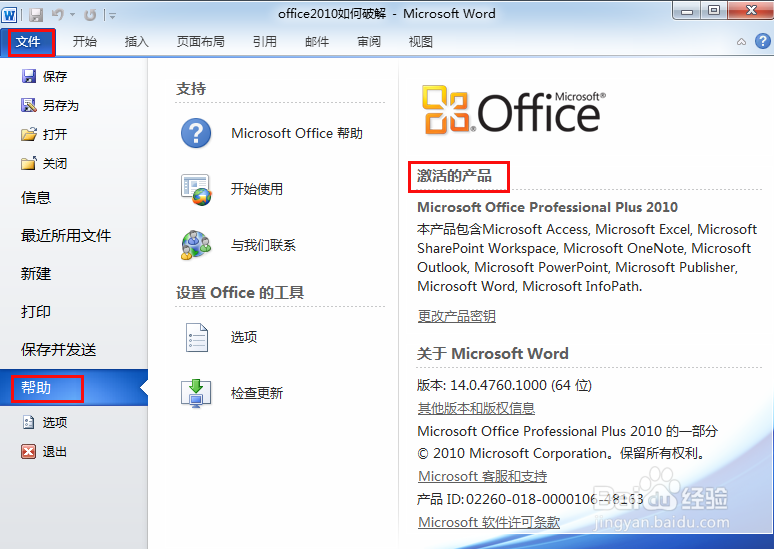Click the Undo icon in quick access toolbar
This screenshot has width=774, height=549.
tap(58, 15)
